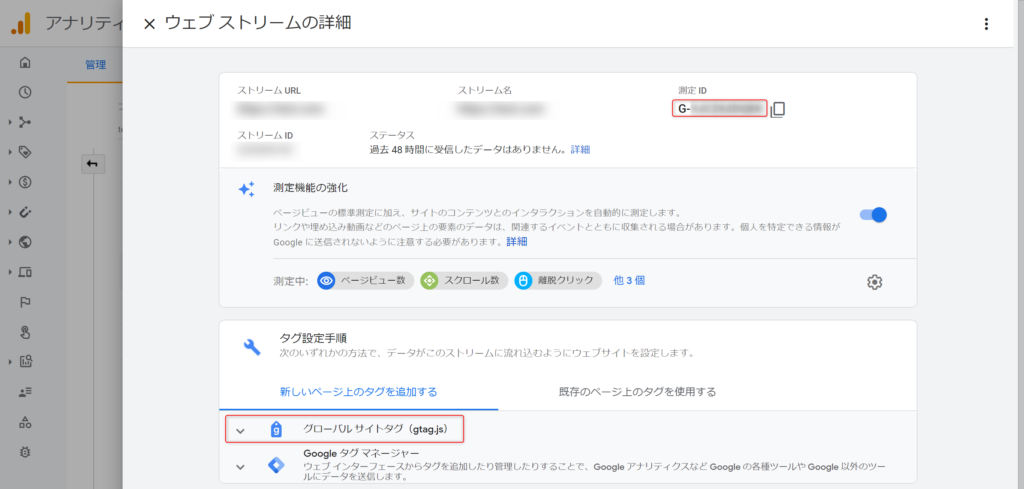Viewport: 1024px width, 489px height.
Task: Open Conversions flag icon in sidebar
Action: point(25,302)
